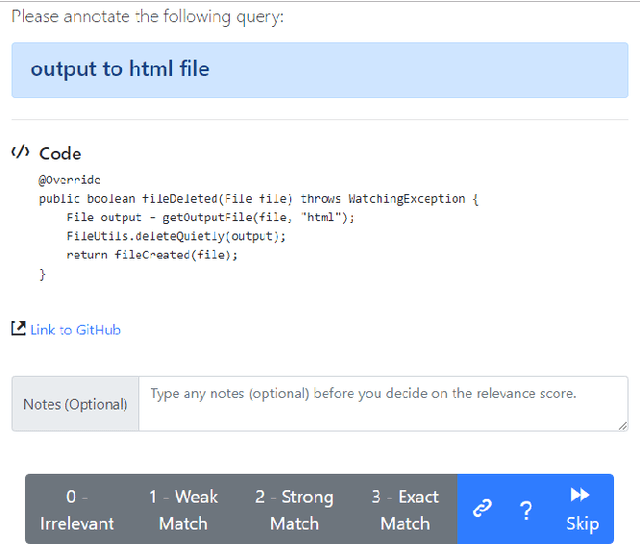The width and height of the screenshot is (640, 544).
Task: Click the 'return fileCreated(file);' code line
Action: 152,255
